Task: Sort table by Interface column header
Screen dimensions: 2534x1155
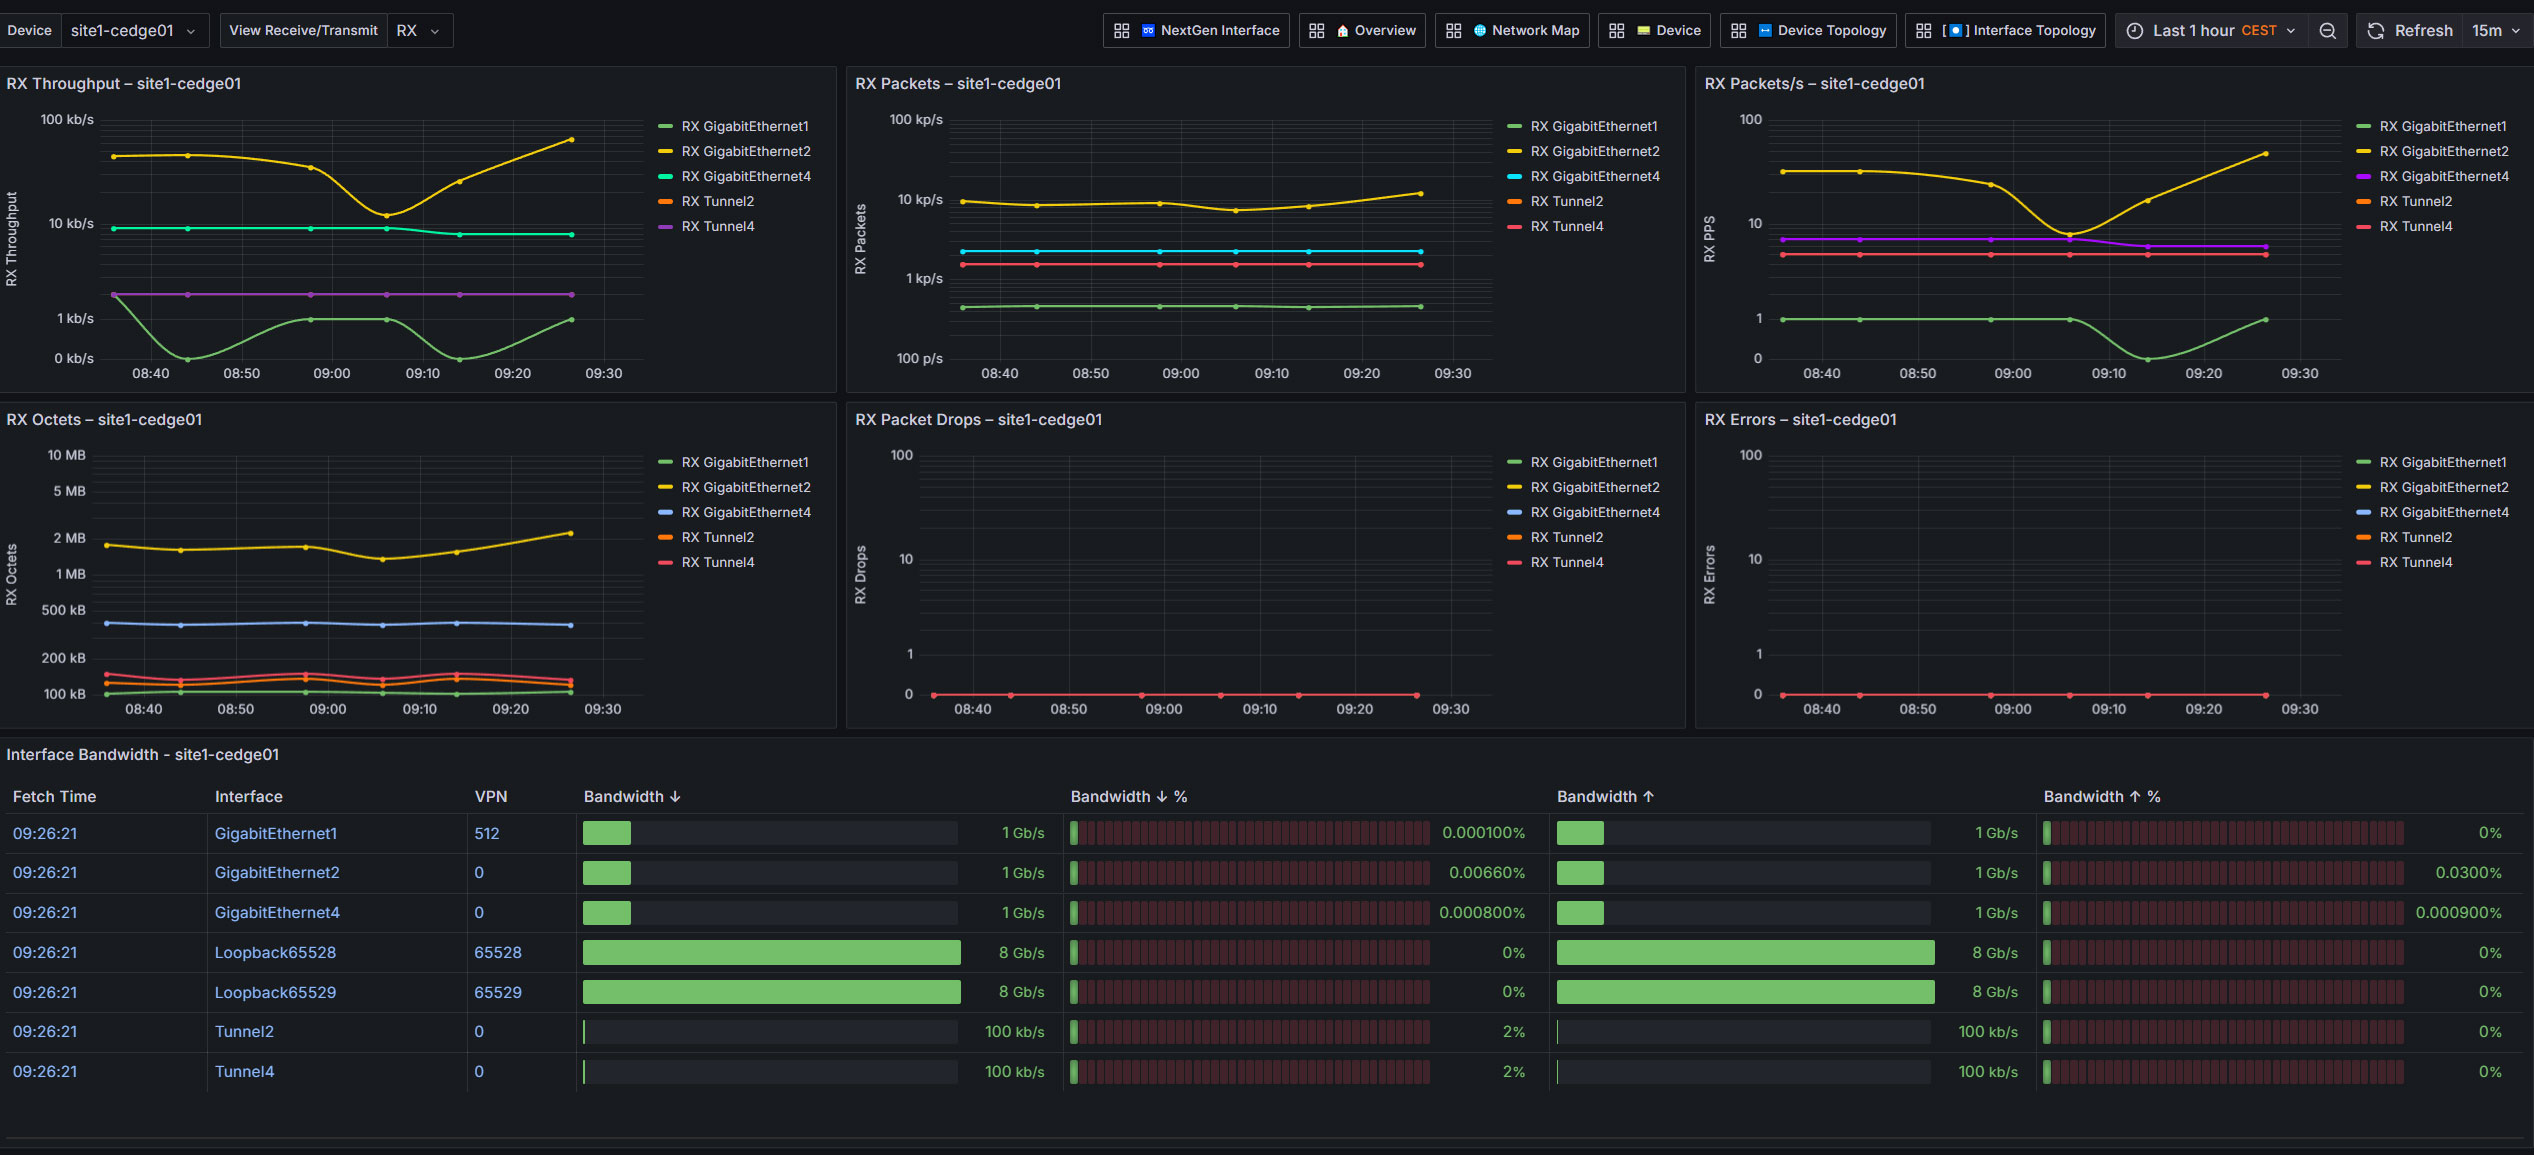Action: [249, 797]
